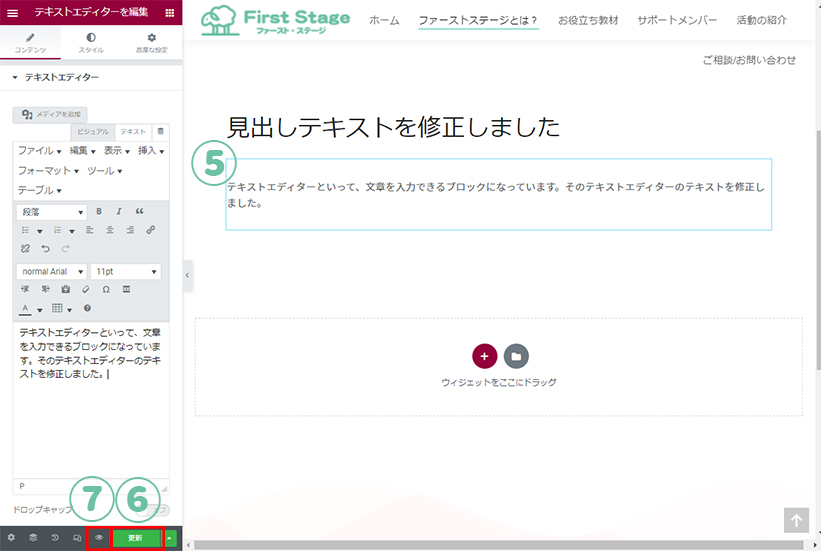Switch the editor to ビジュアル mode

click(93, 132)
